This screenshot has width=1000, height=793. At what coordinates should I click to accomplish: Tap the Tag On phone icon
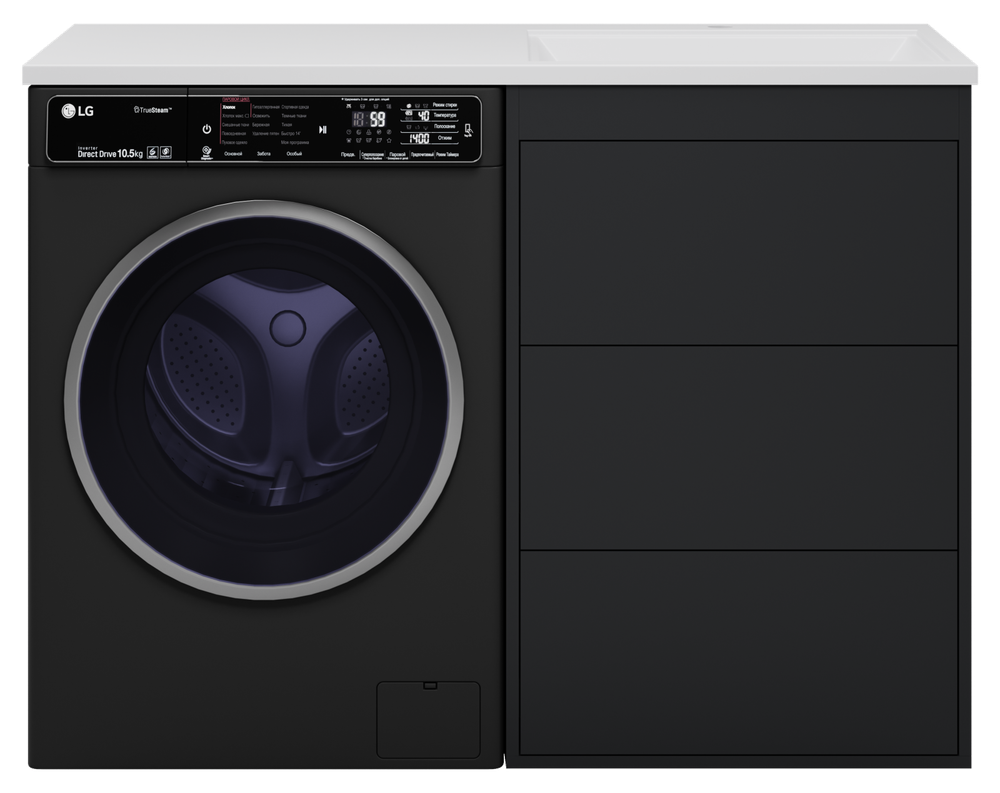(469, 131)
